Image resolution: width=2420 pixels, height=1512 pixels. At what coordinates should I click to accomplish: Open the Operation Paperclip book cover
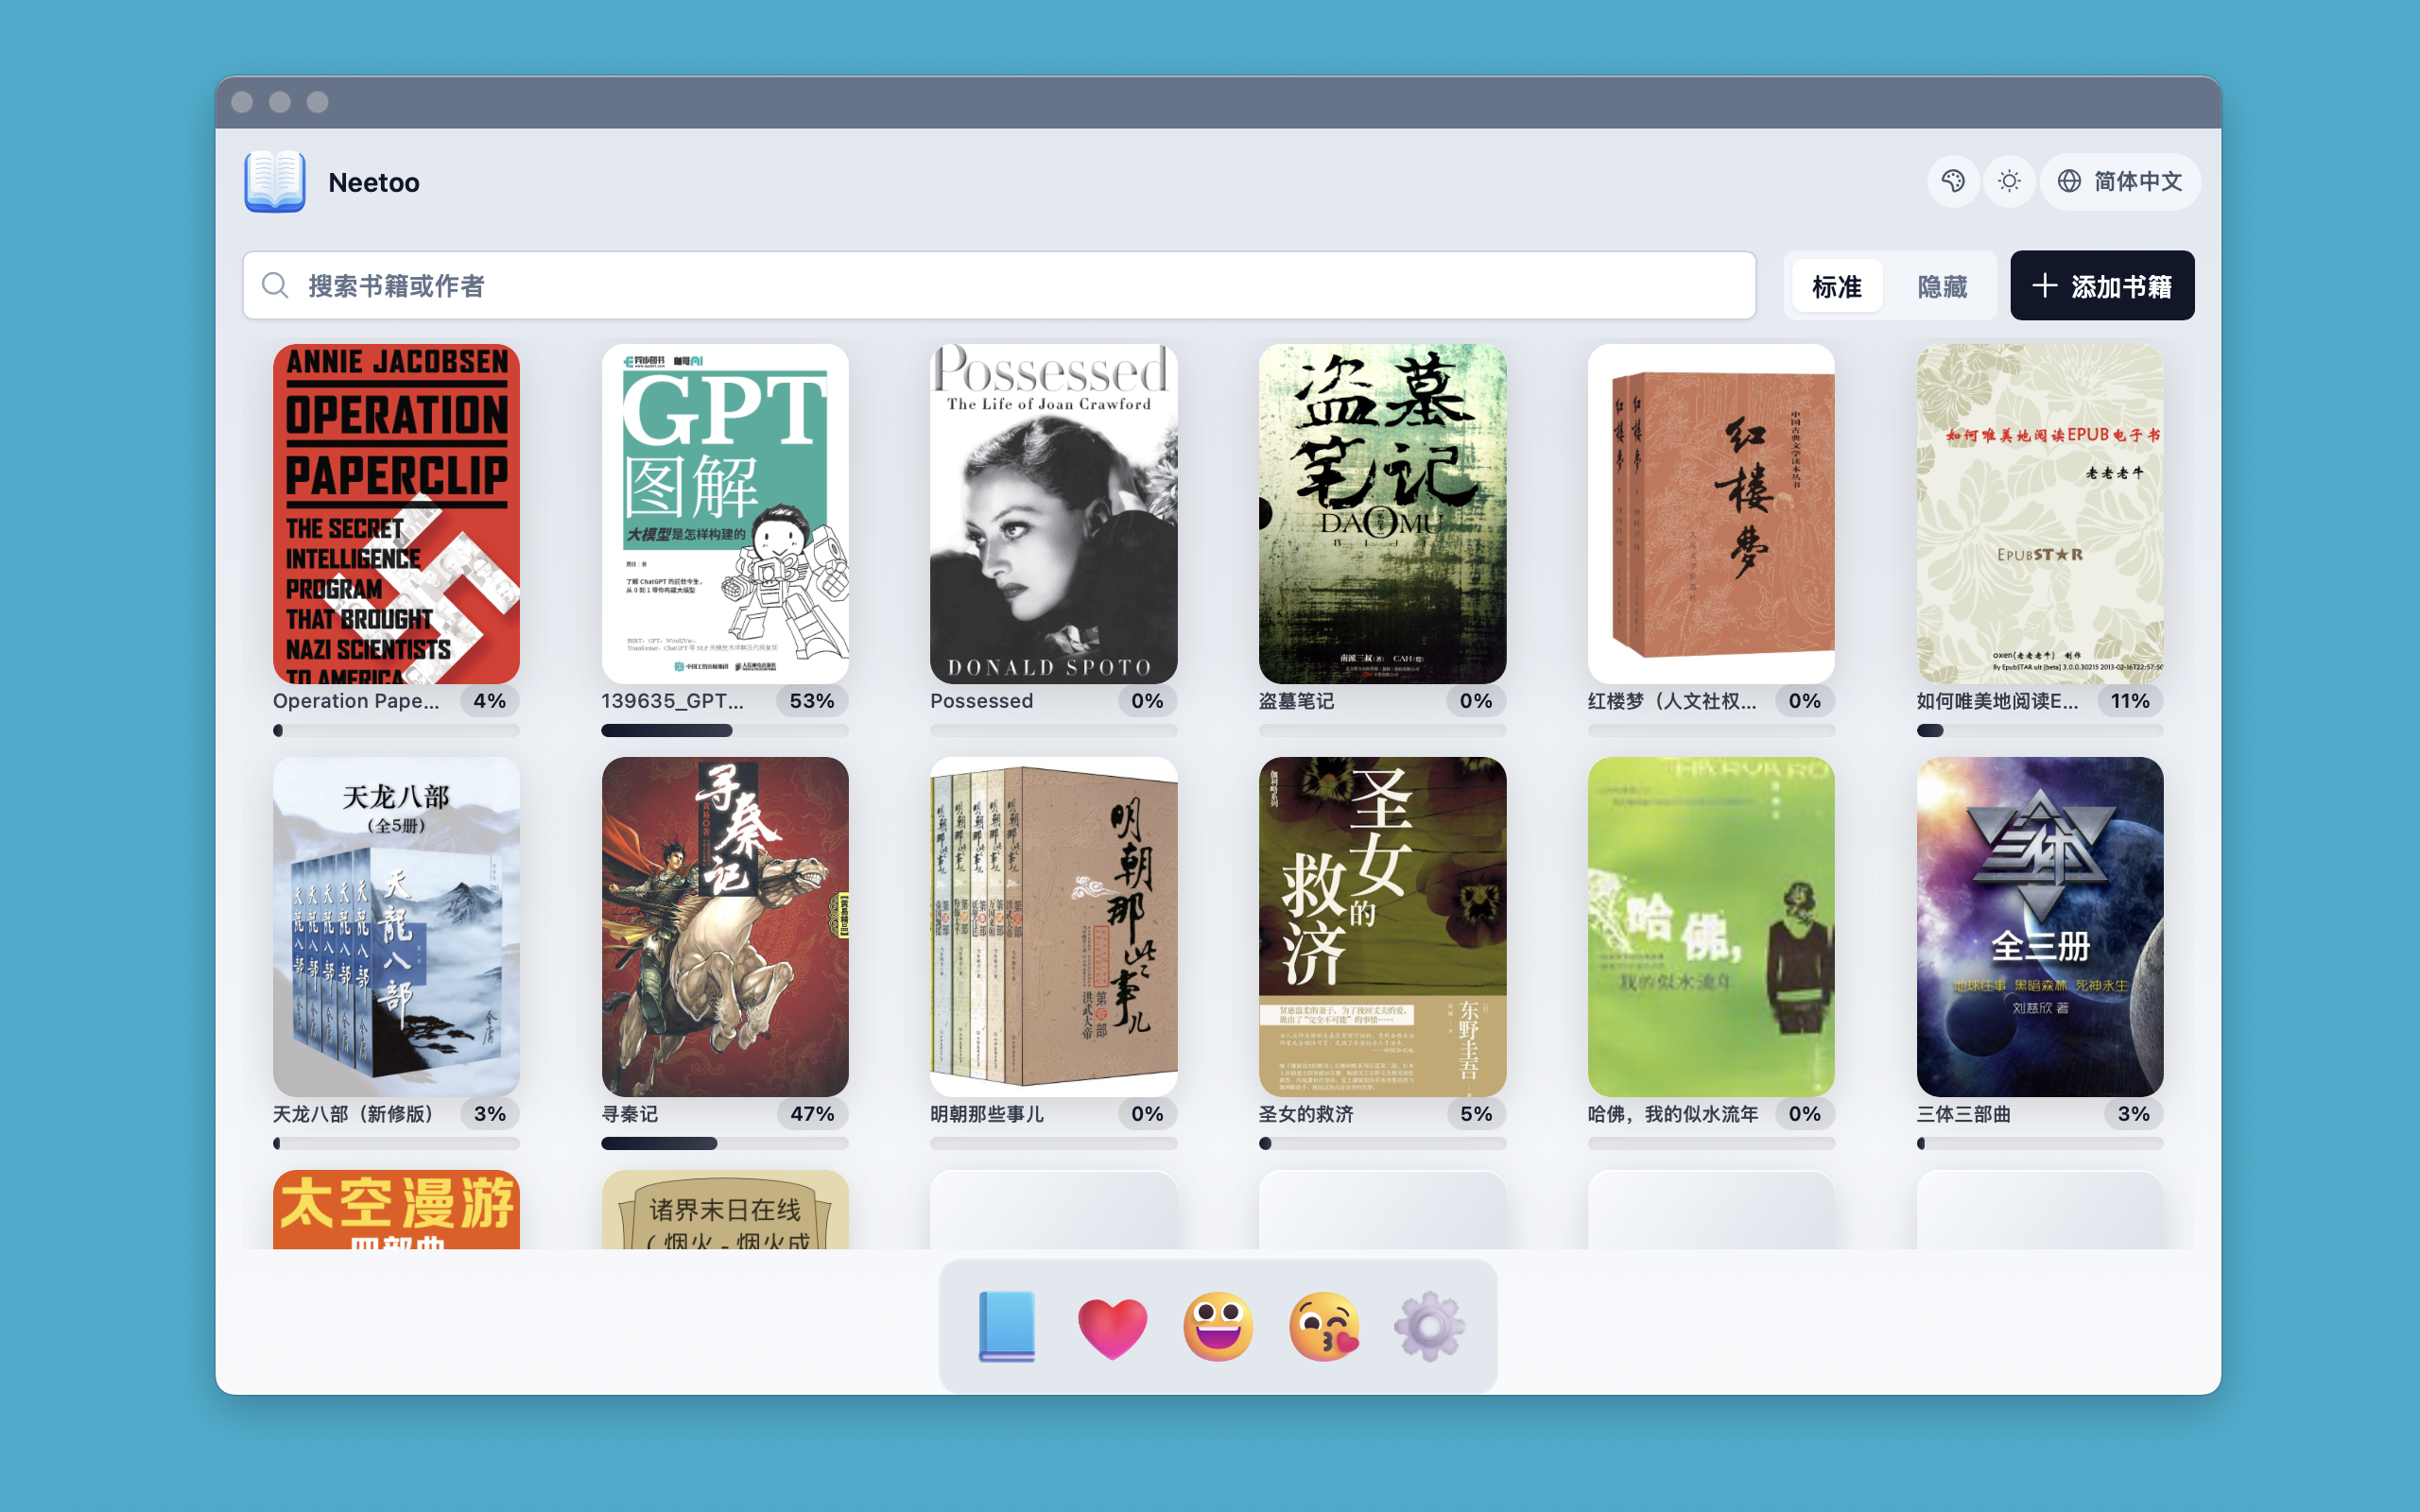[x=396, y=514]
